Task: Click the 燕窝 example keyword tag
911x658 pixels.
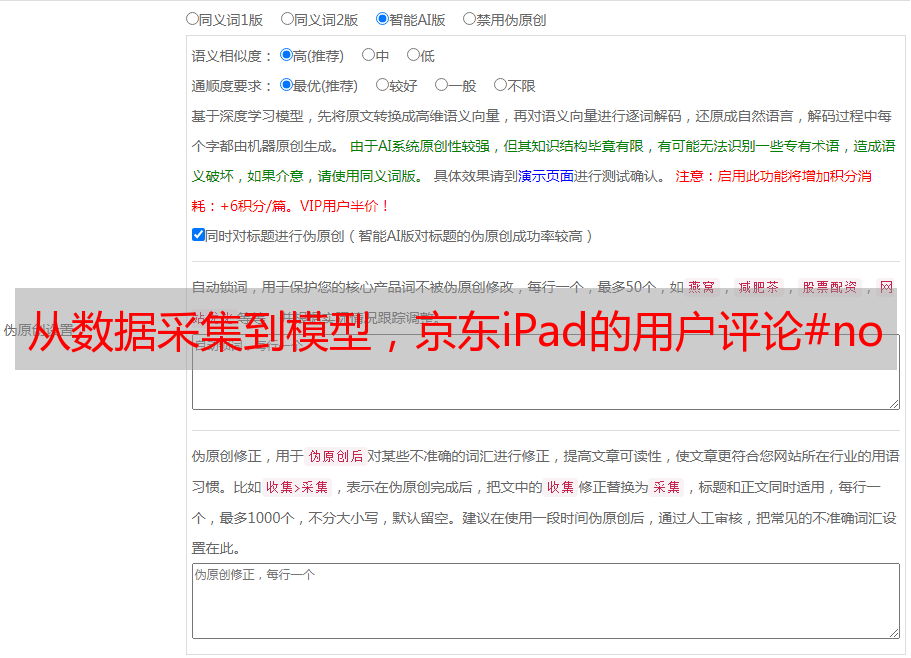Action: click(702, 287)
